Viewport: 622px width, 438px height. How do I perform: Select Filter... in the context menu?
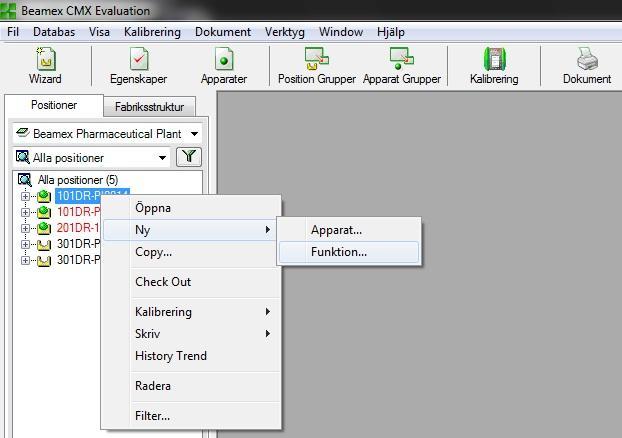pyautogui.click(x=191, y=416)
